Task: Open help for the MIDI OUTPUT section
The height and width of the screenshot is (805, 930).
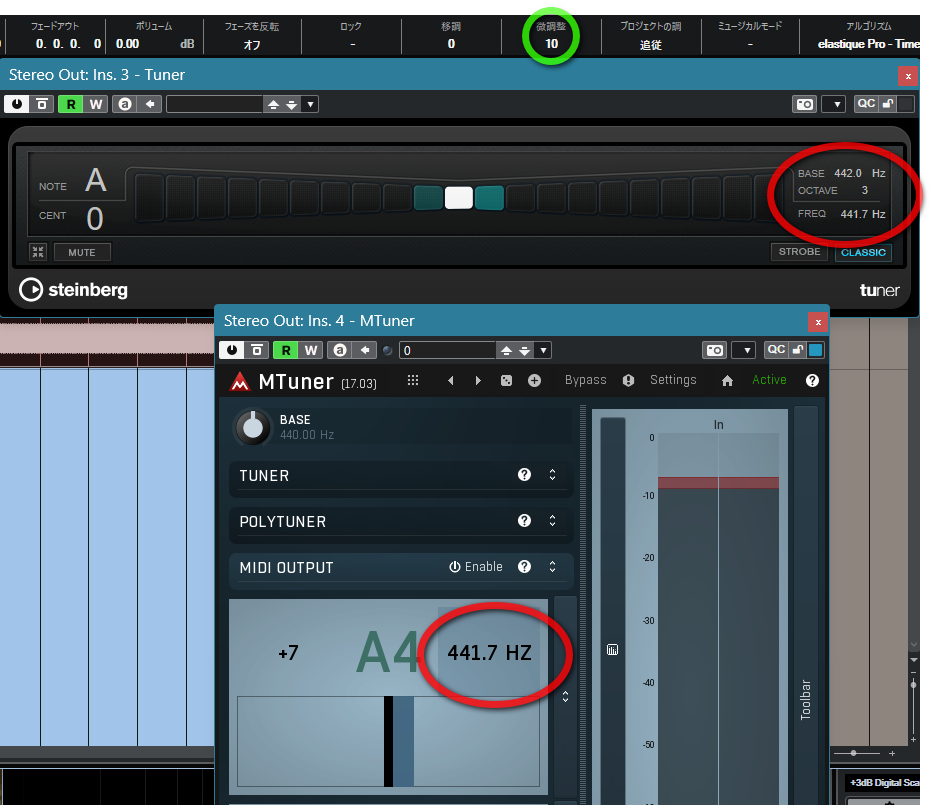Action: click(x=524, y=567)
